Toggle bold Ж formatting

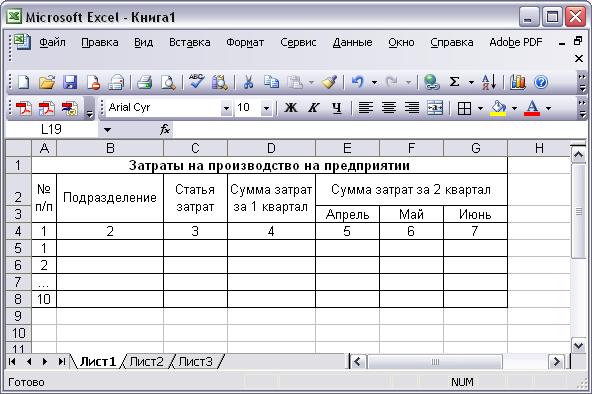coord(290,108)
